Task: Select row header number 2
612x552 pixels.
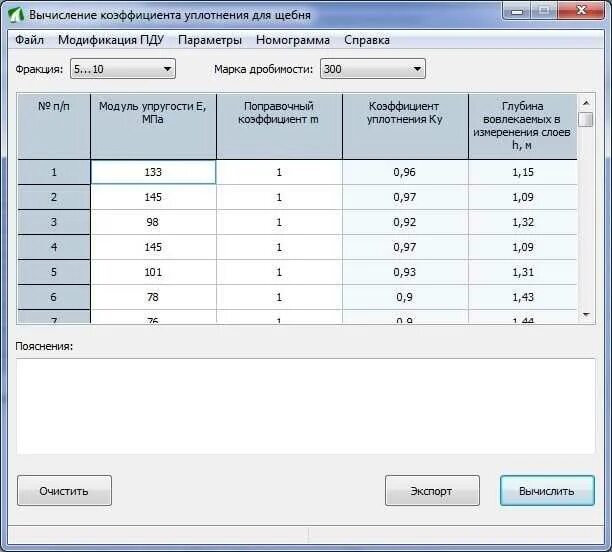Action: 54,197
